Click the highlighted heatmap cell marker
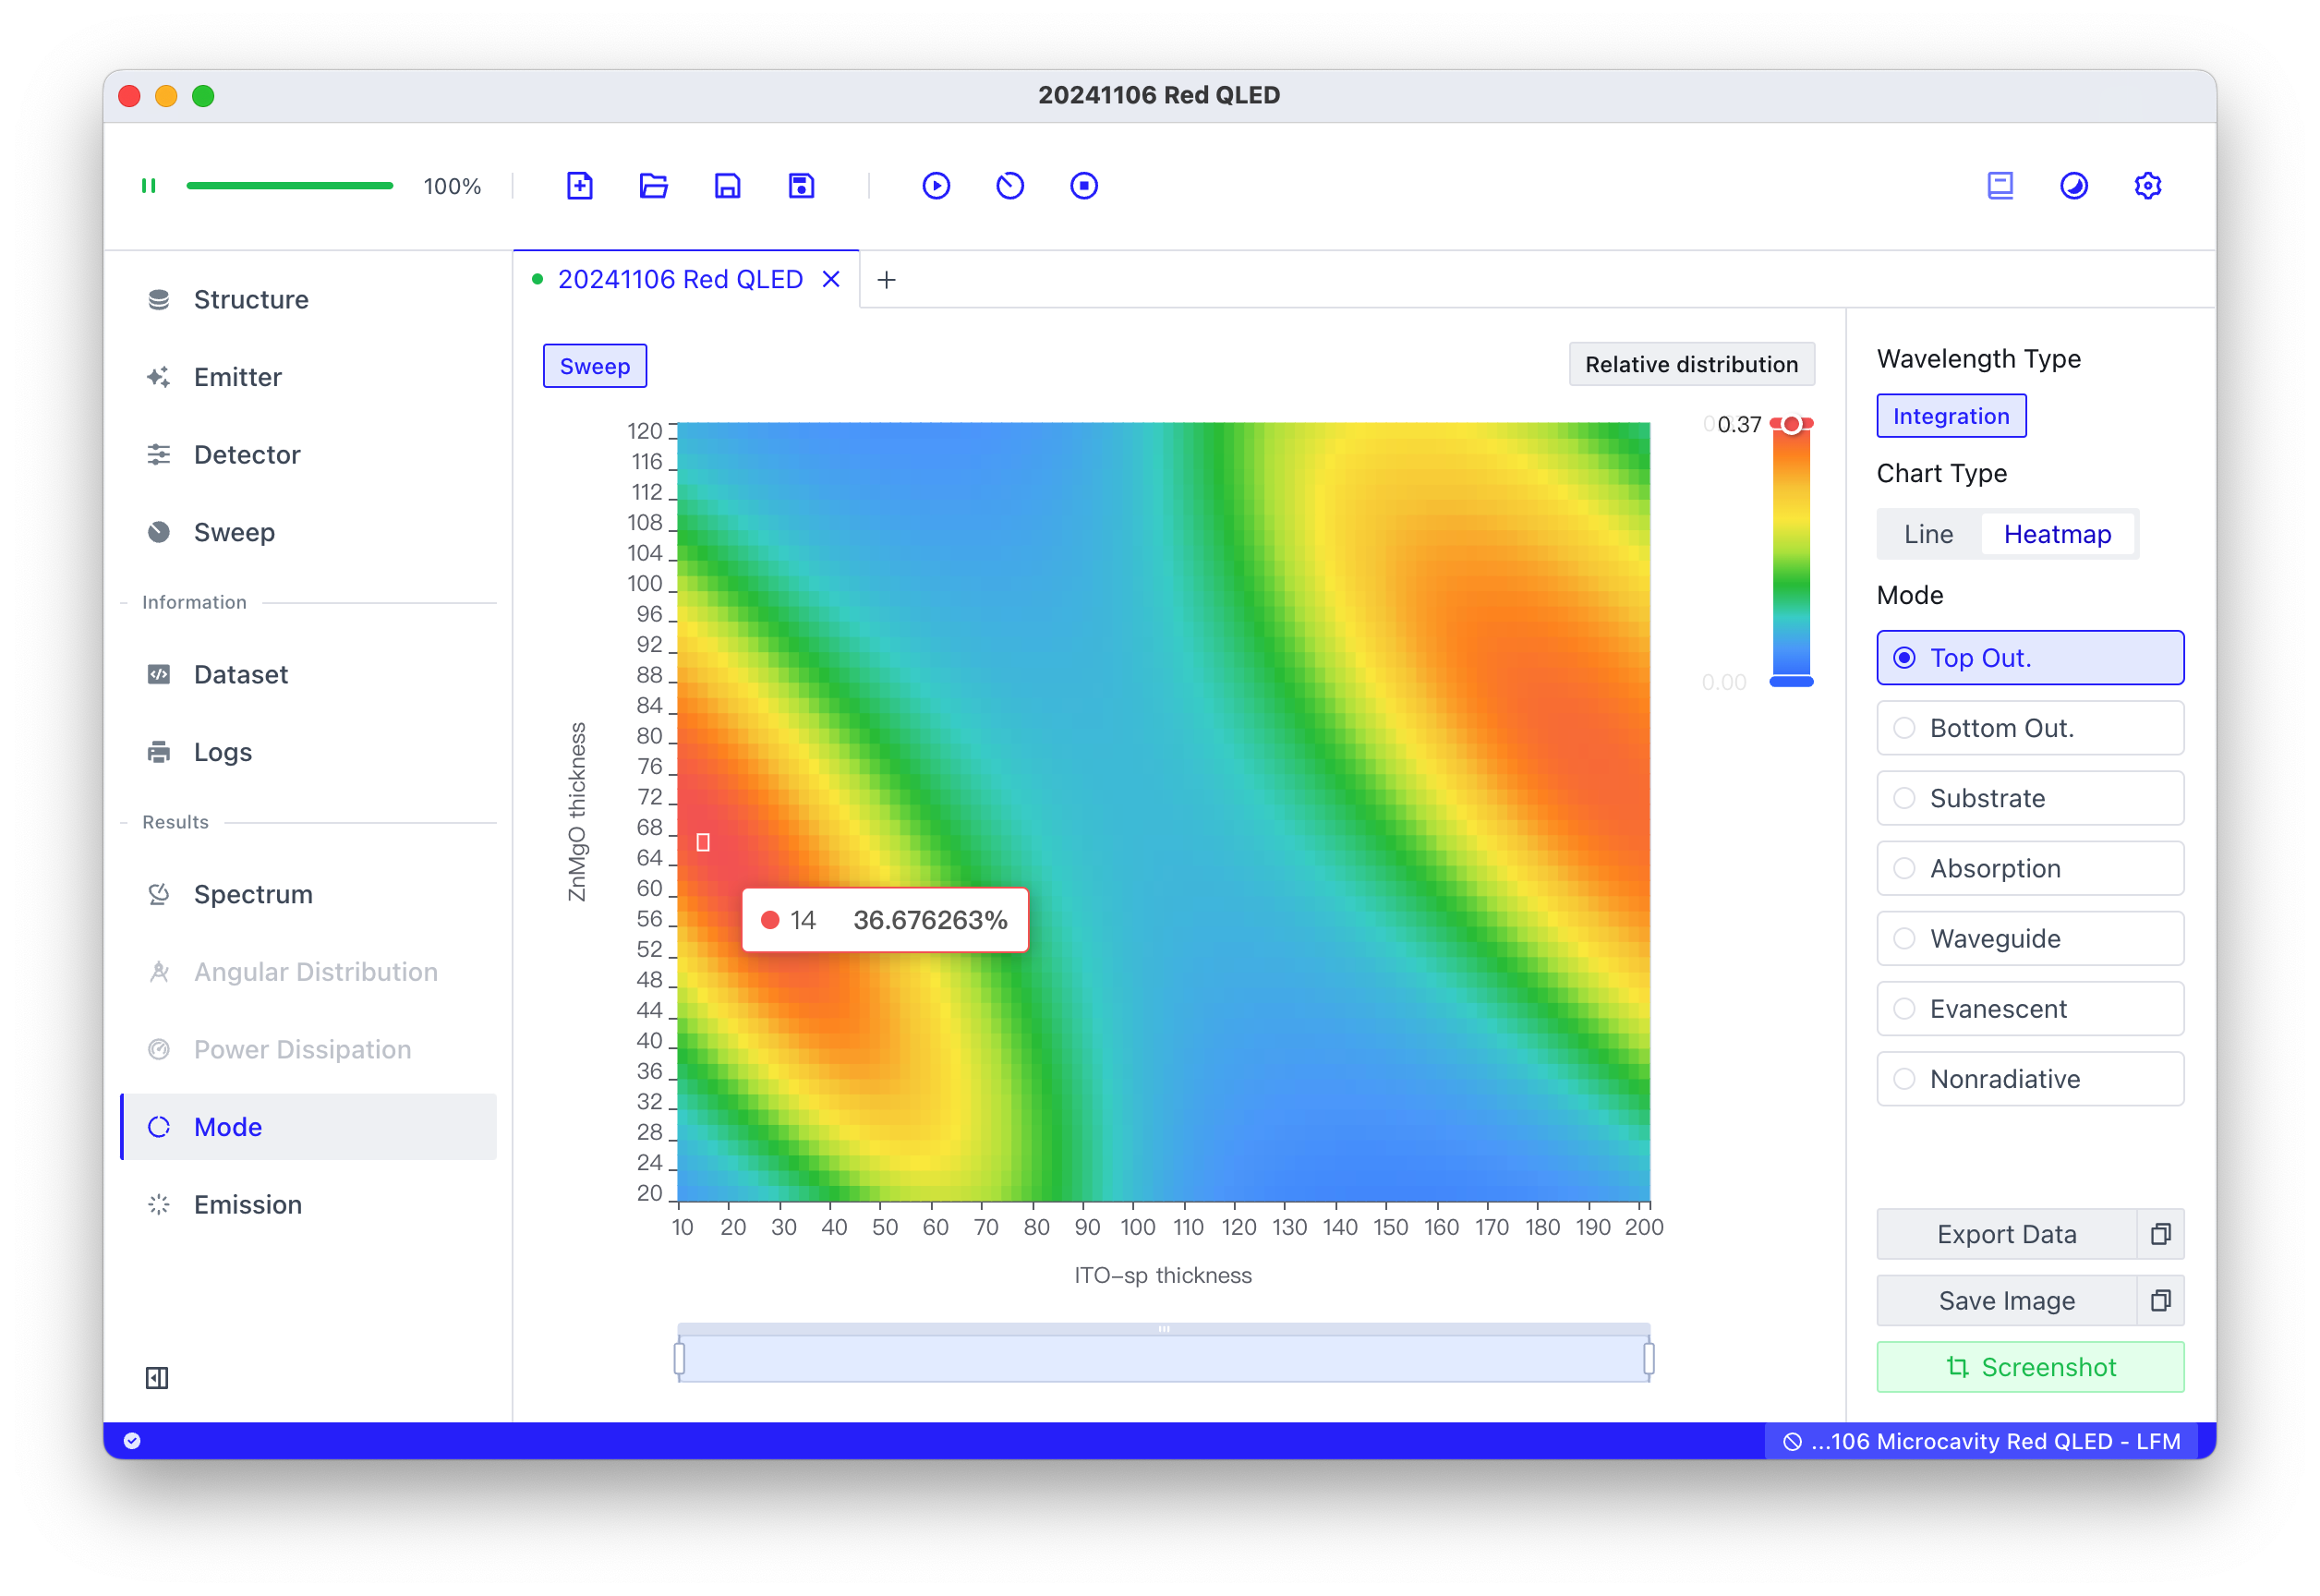Image resolution: width=2320 pixels, height=1596 pixels. [703, 843]
